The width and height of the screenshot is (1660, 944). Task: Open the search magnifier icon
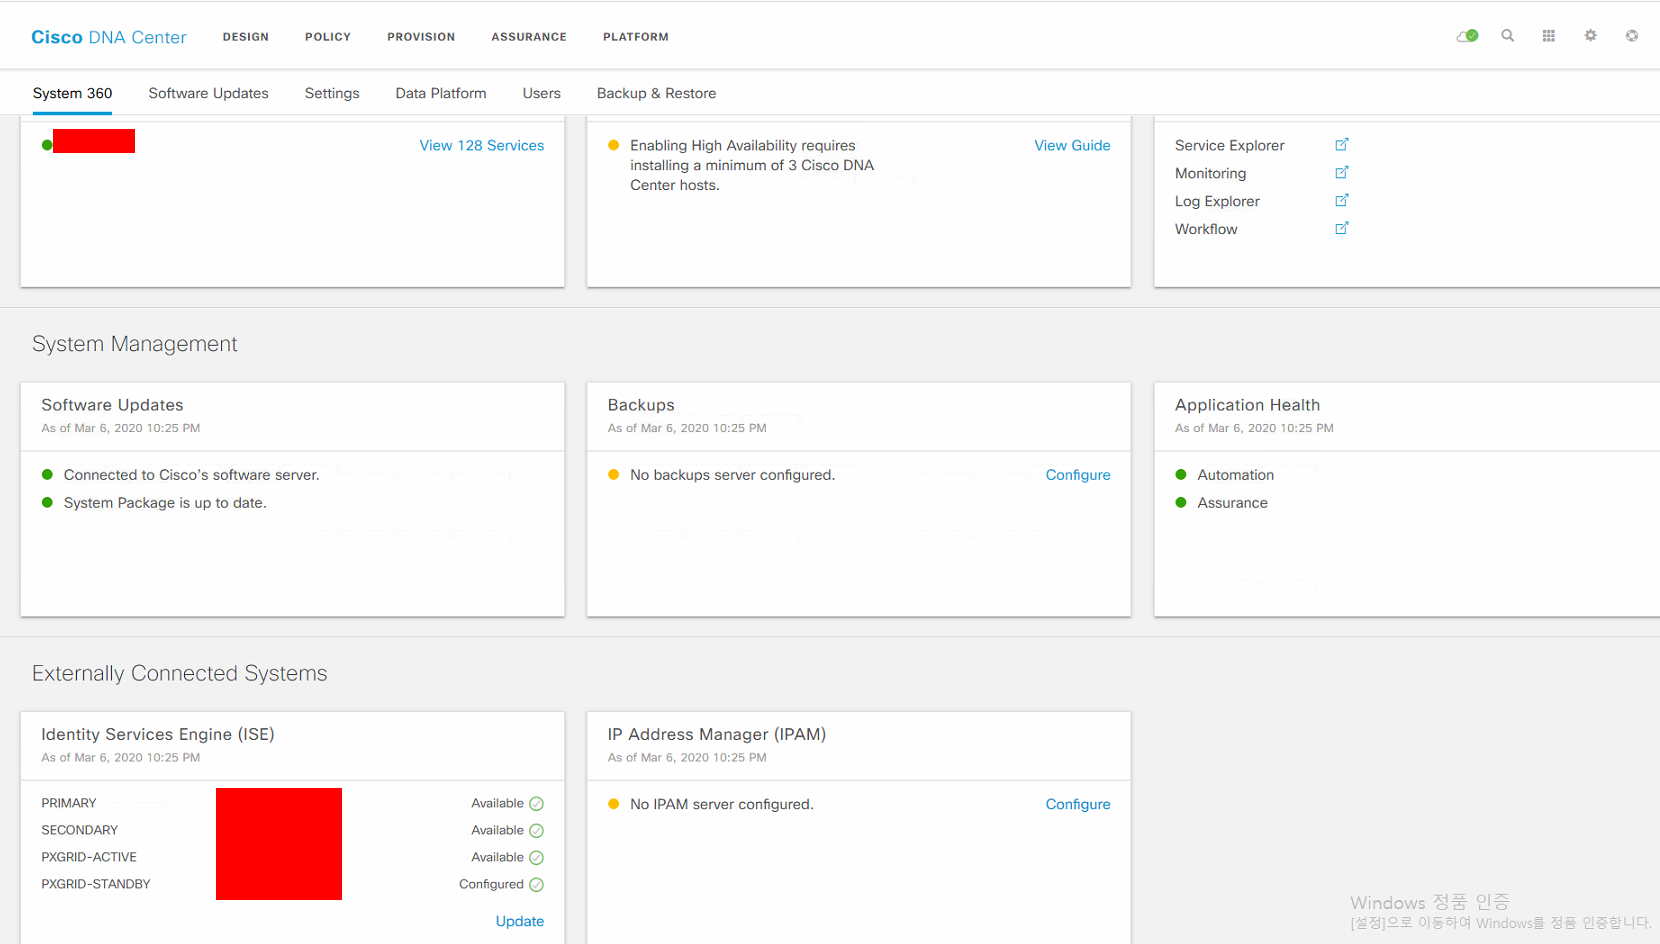pyautogui.click(x=1508, y=36)
